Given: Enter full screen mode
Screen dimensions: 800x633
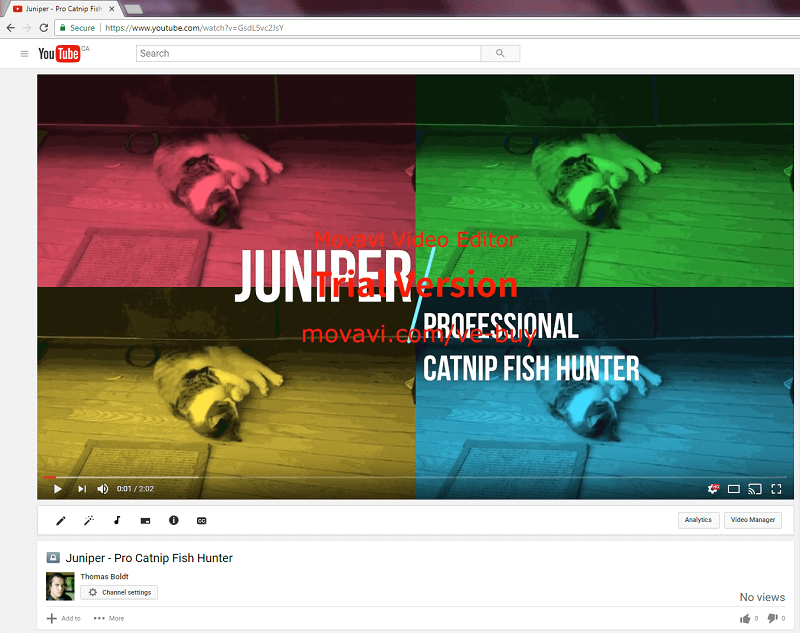Looking at the screenshot, I should pos(776,489).
